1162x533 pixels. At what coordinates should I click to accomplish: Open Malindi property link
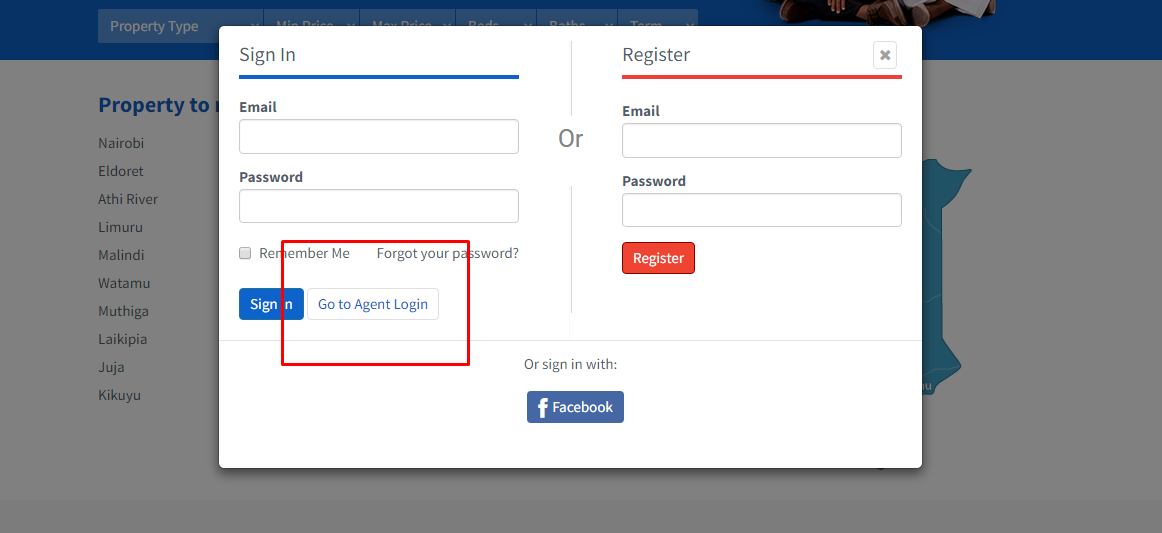[122, 255]
